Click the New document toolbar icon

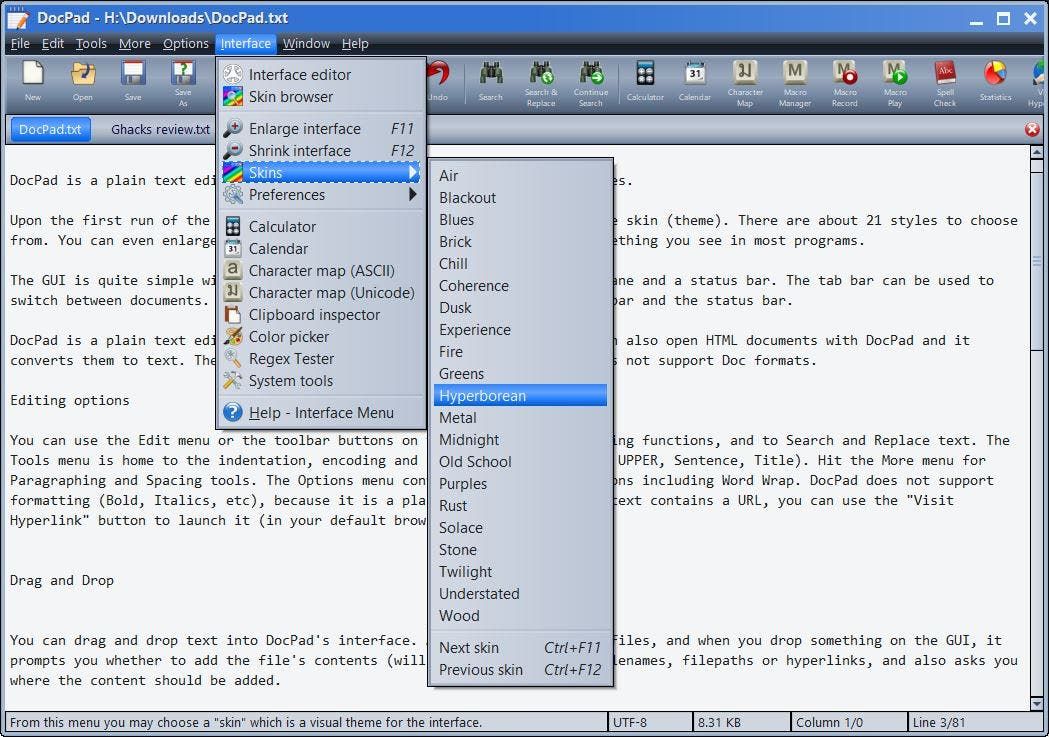click(x=33, y=80)
